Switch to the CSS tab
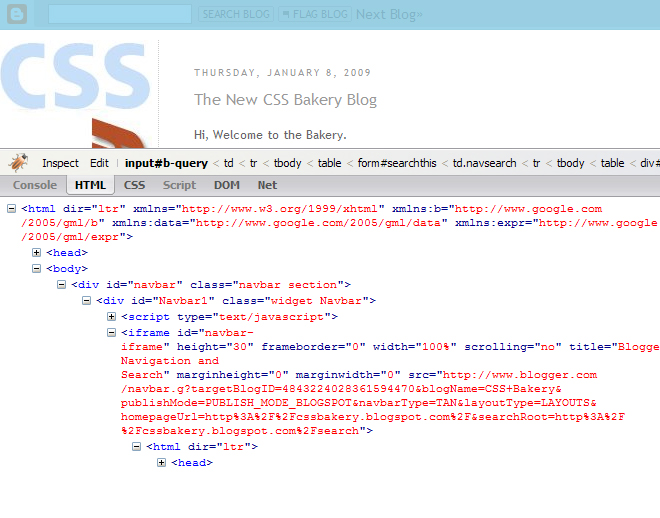The image size is (660, 518). (x=134, y=185)
